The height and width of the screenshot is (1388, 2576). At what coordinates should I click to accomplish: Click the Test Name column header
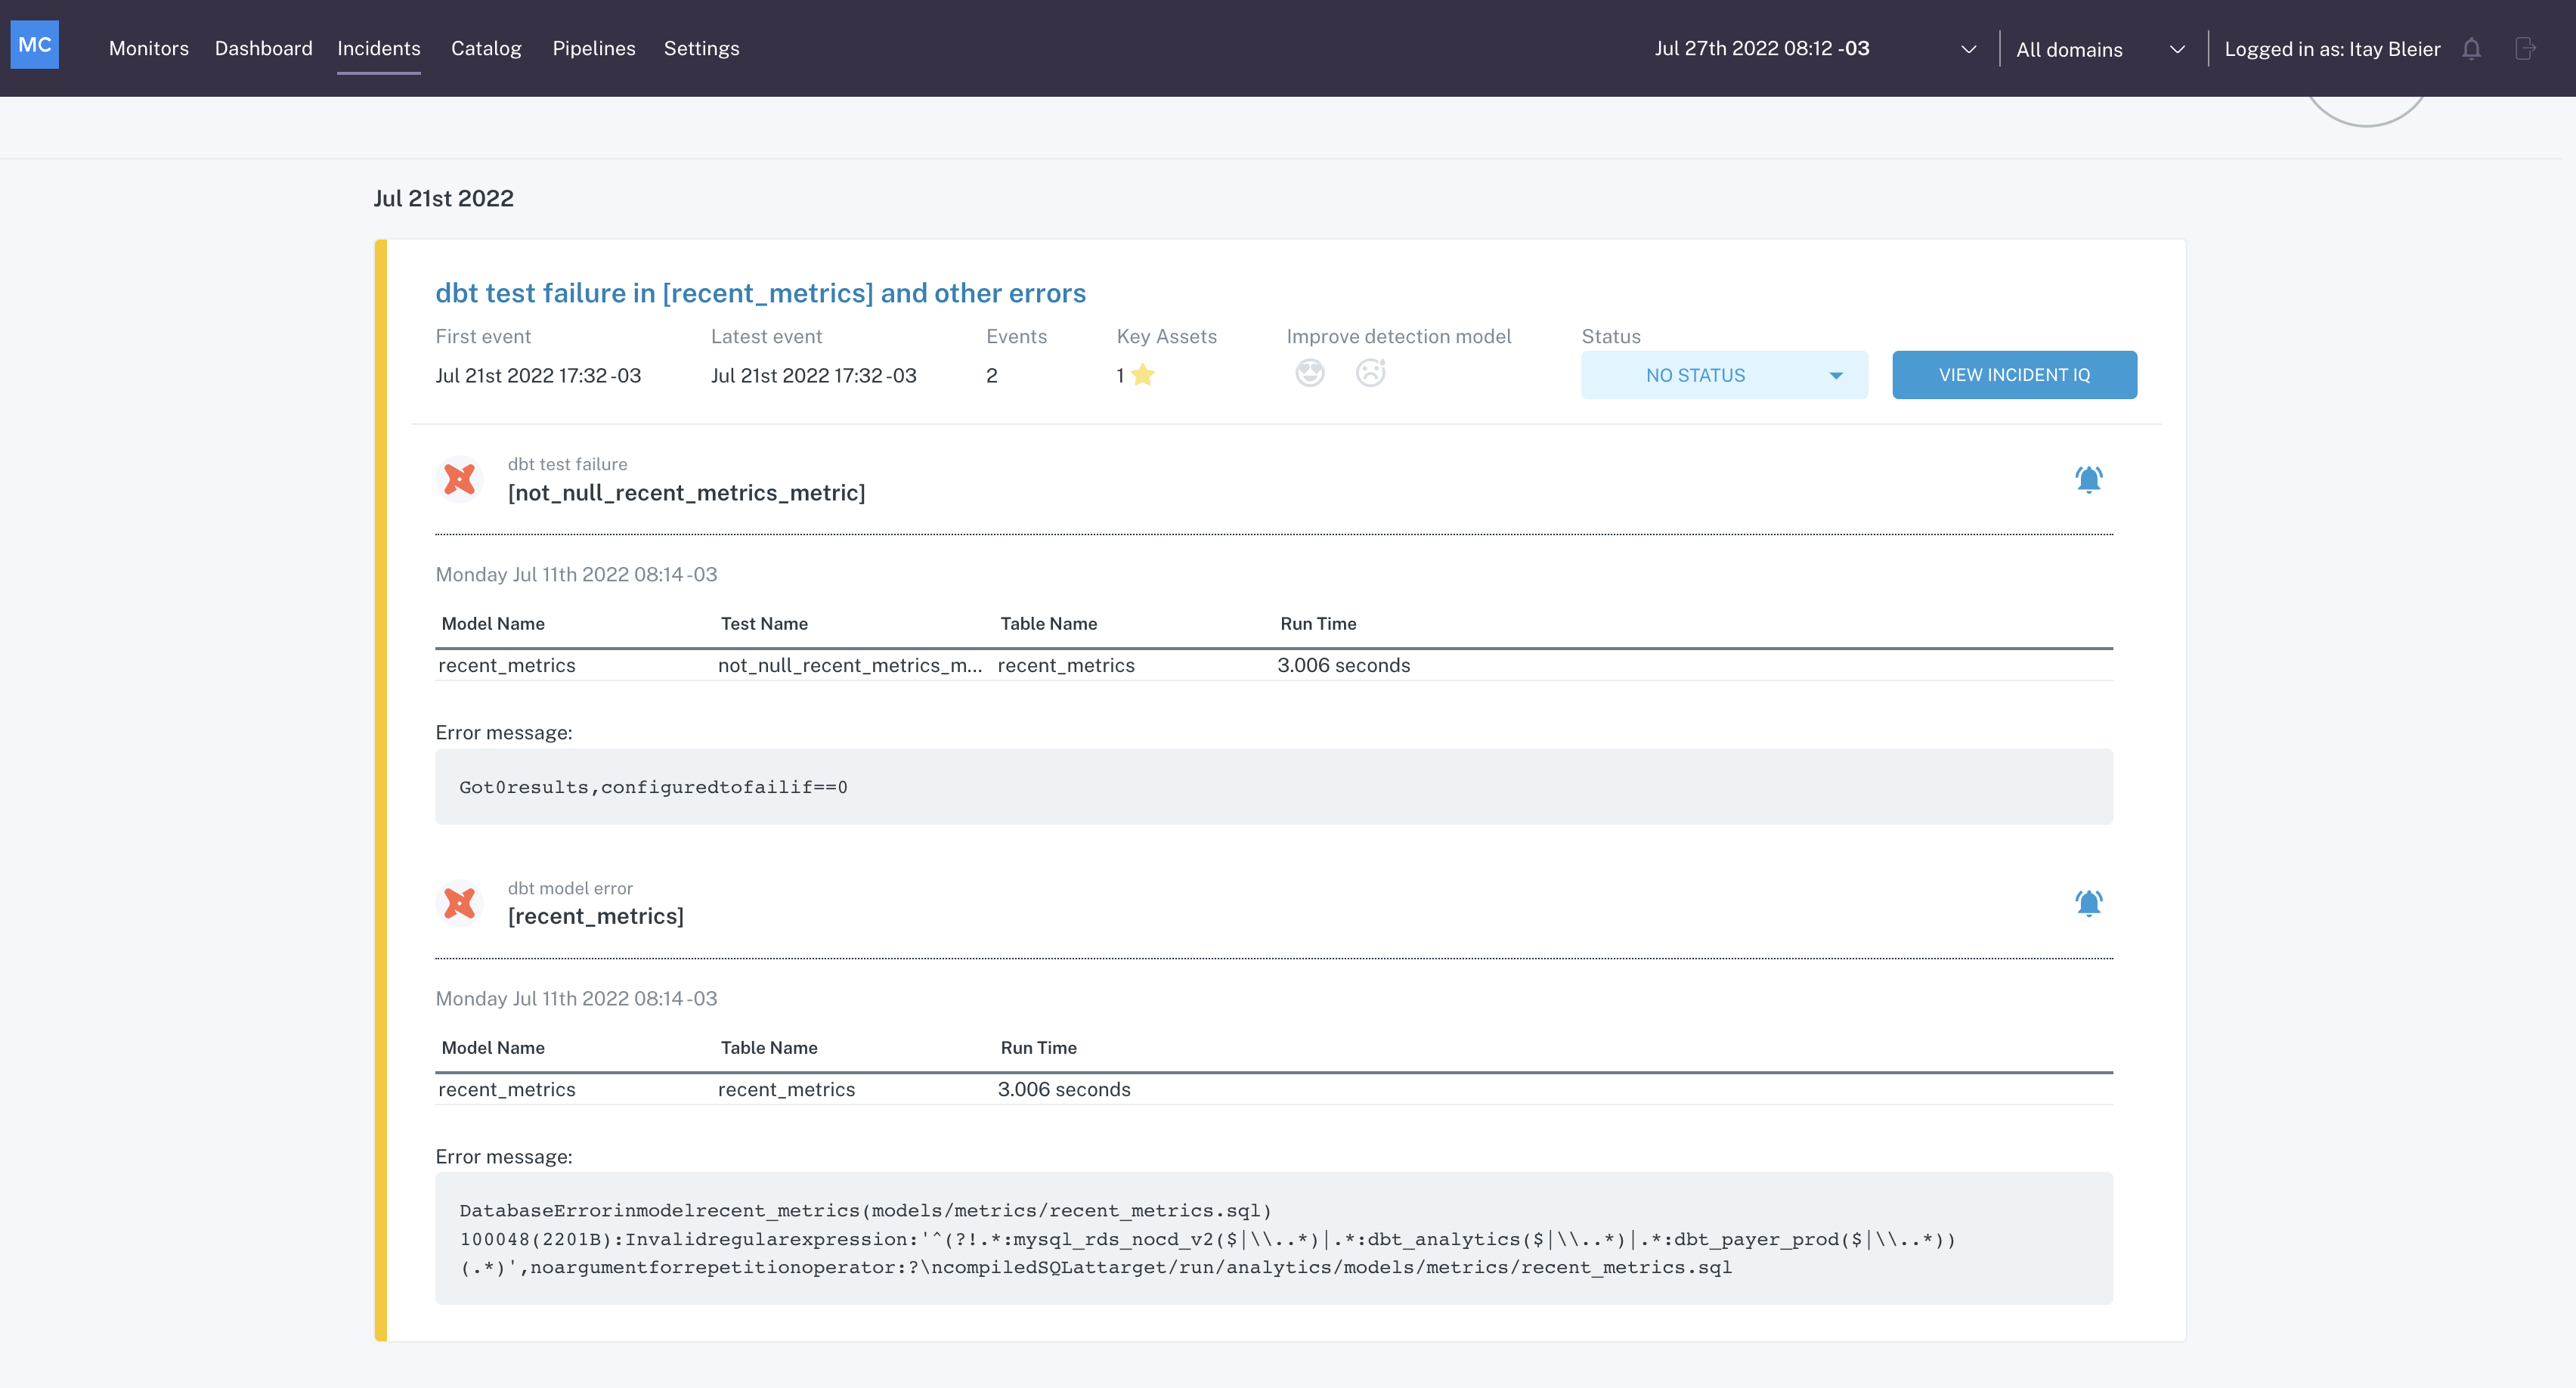(x=764, y=623)
